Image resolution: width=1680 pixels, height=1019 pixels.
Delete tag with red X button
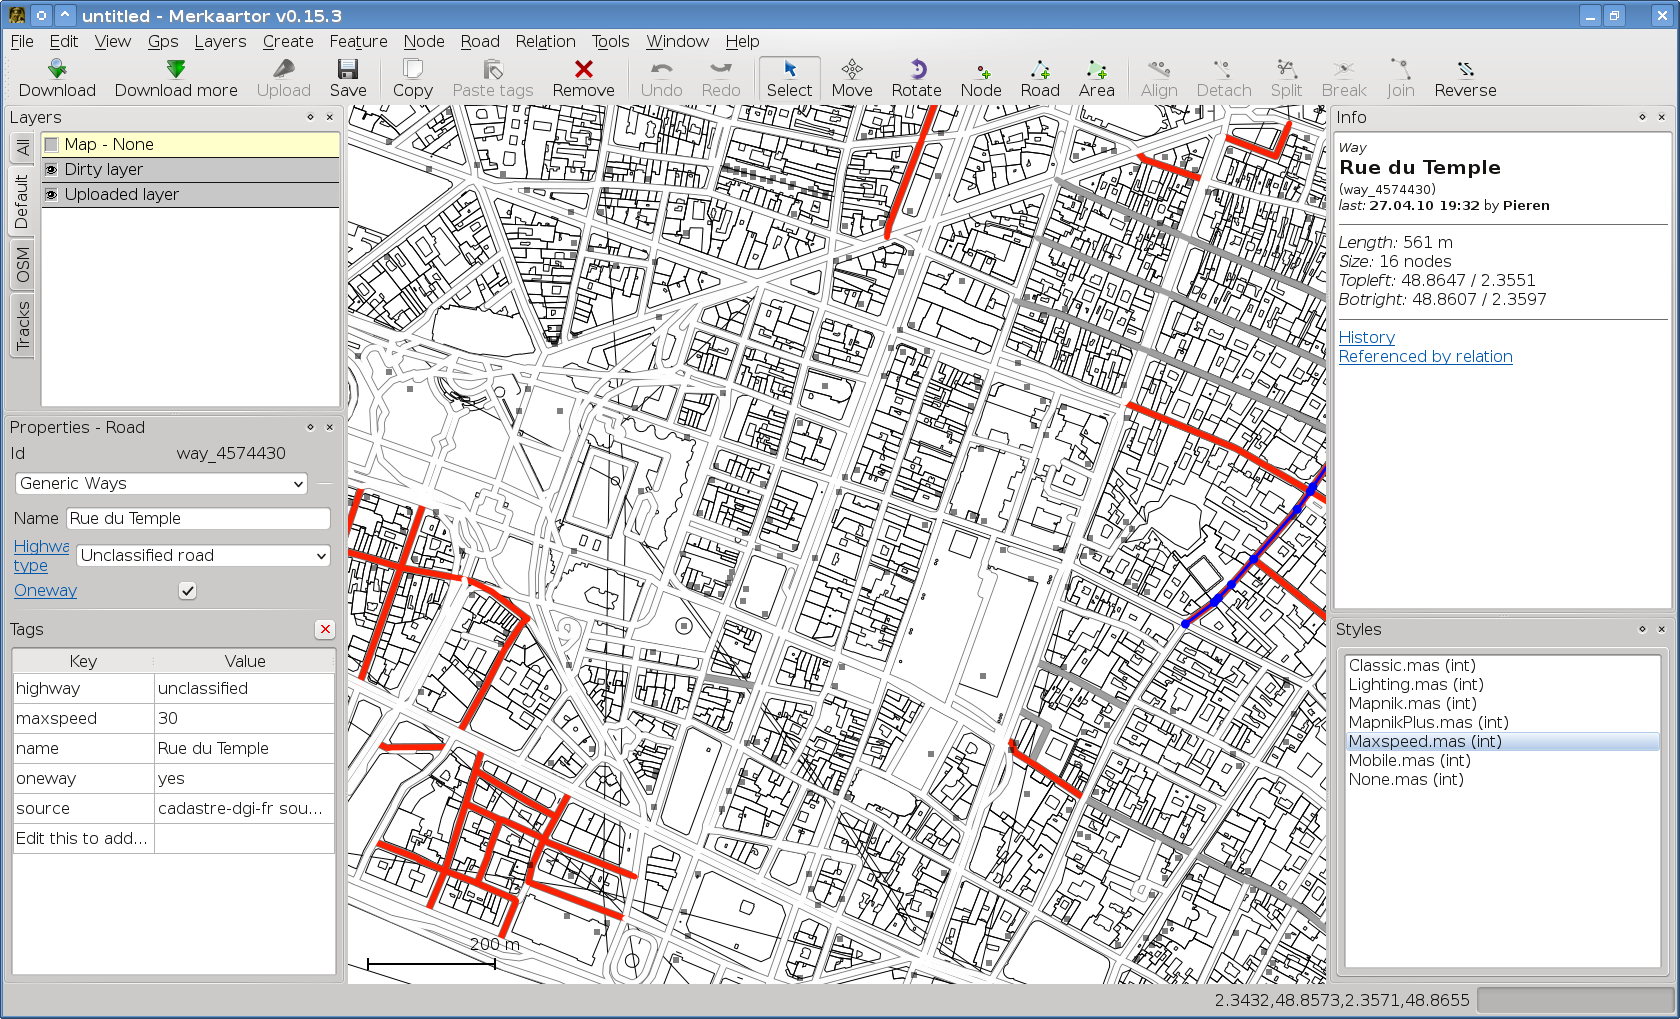[x=325, y=629]
